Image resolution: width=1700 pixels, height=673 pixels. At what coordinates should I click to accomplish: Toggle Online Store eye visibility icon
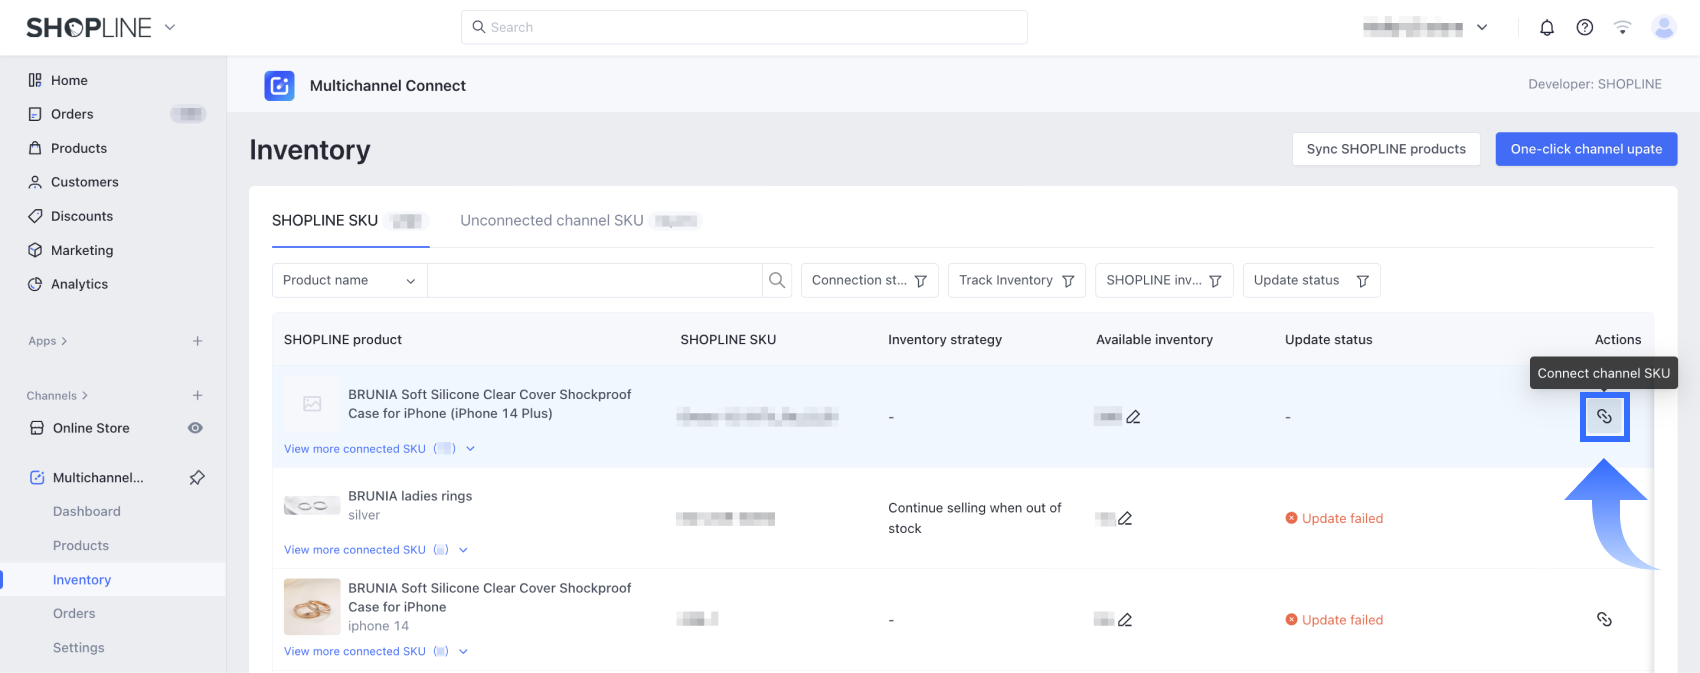195,428
